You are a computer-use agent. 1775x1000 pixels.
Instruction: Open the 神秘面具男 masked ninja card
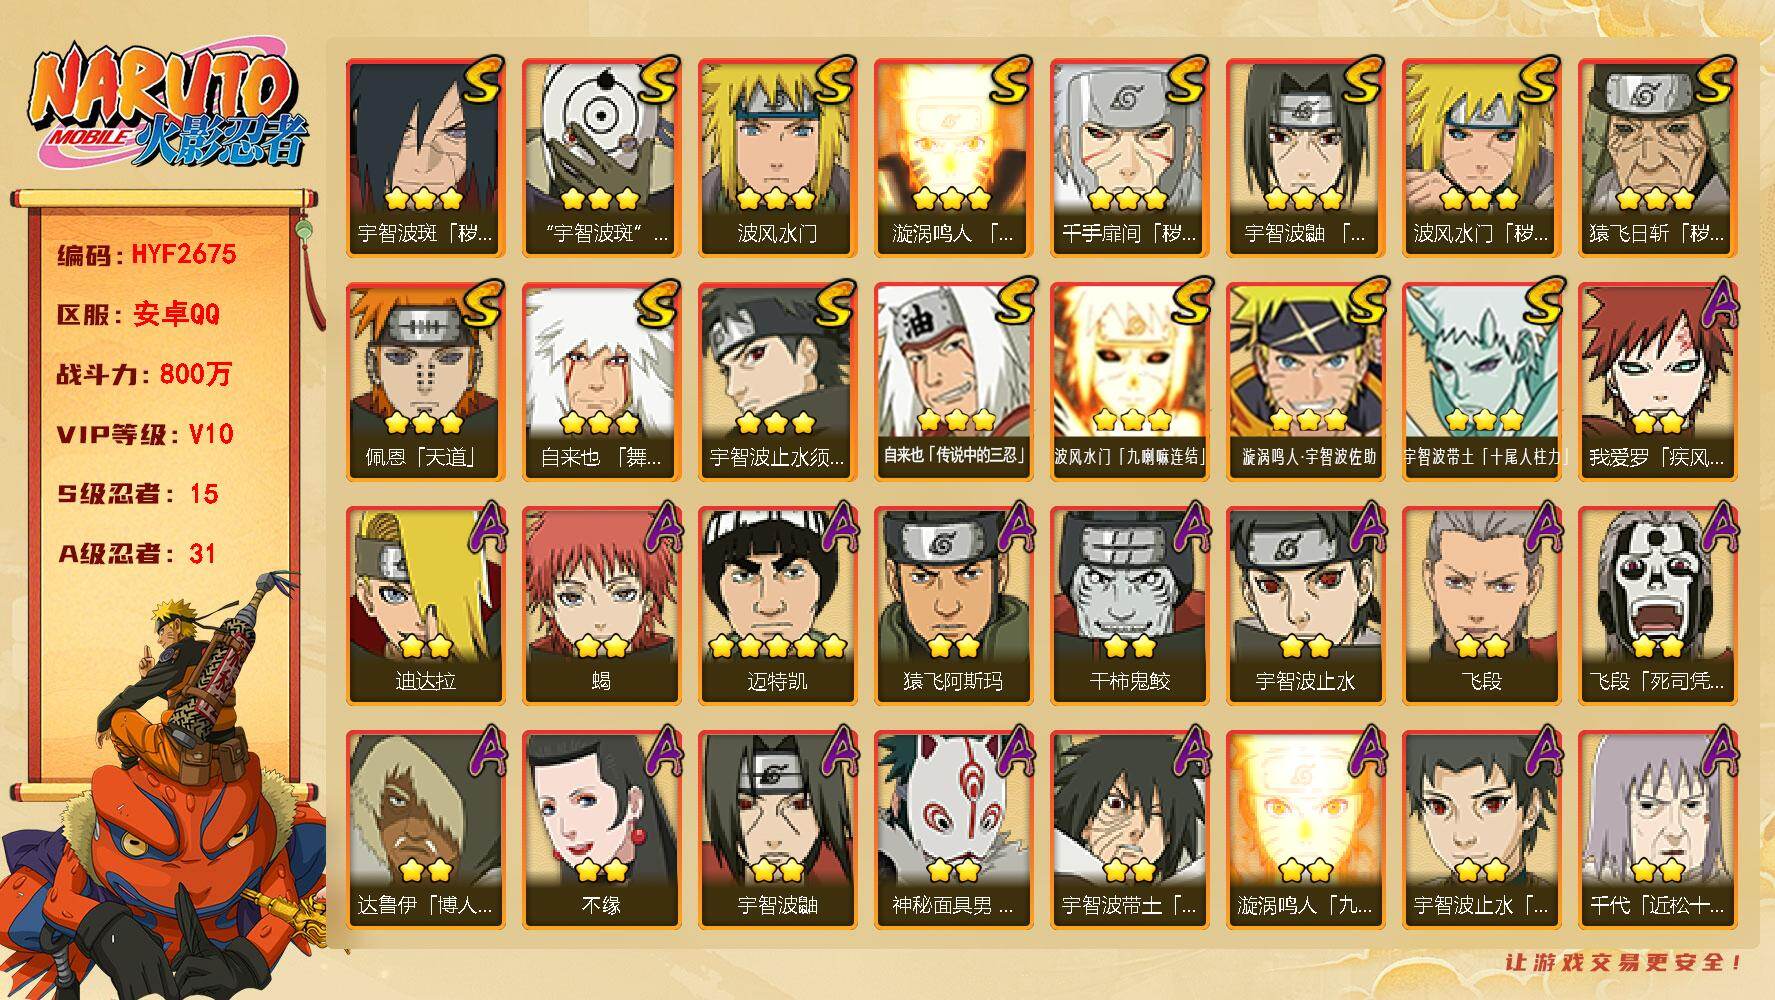tap(954, 829)
